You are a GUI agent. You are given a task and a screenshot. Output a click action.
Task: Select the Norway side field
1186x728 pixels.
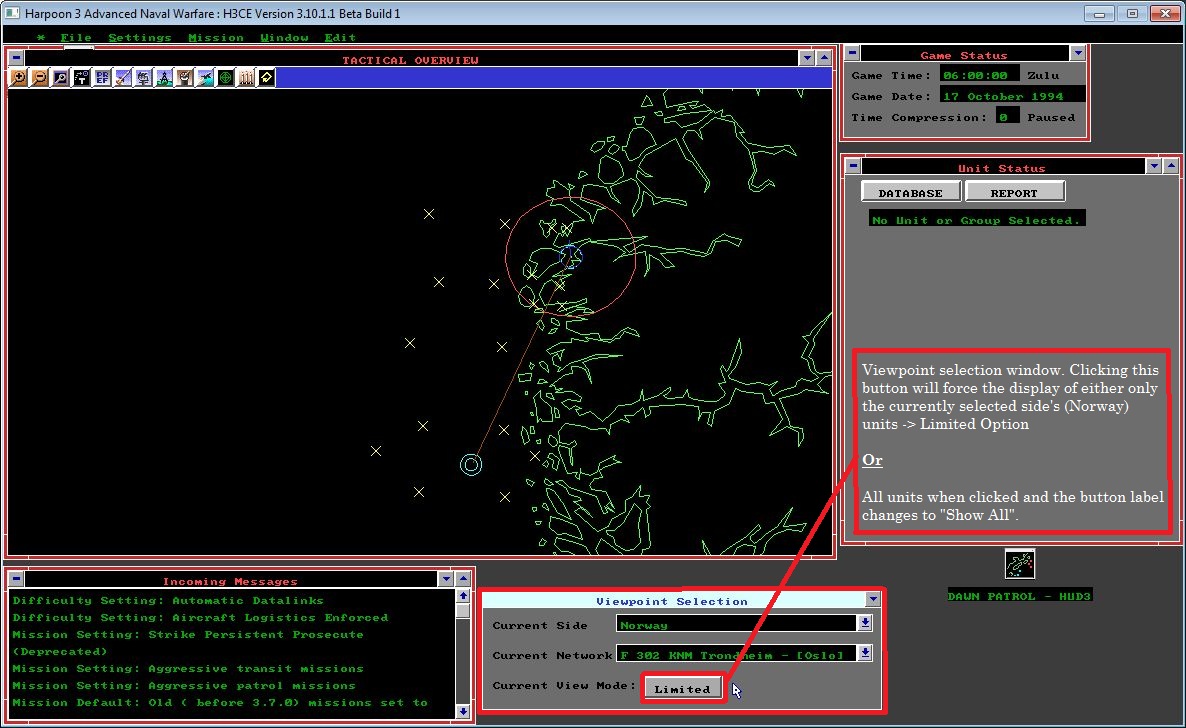click(x=736, y=624)
